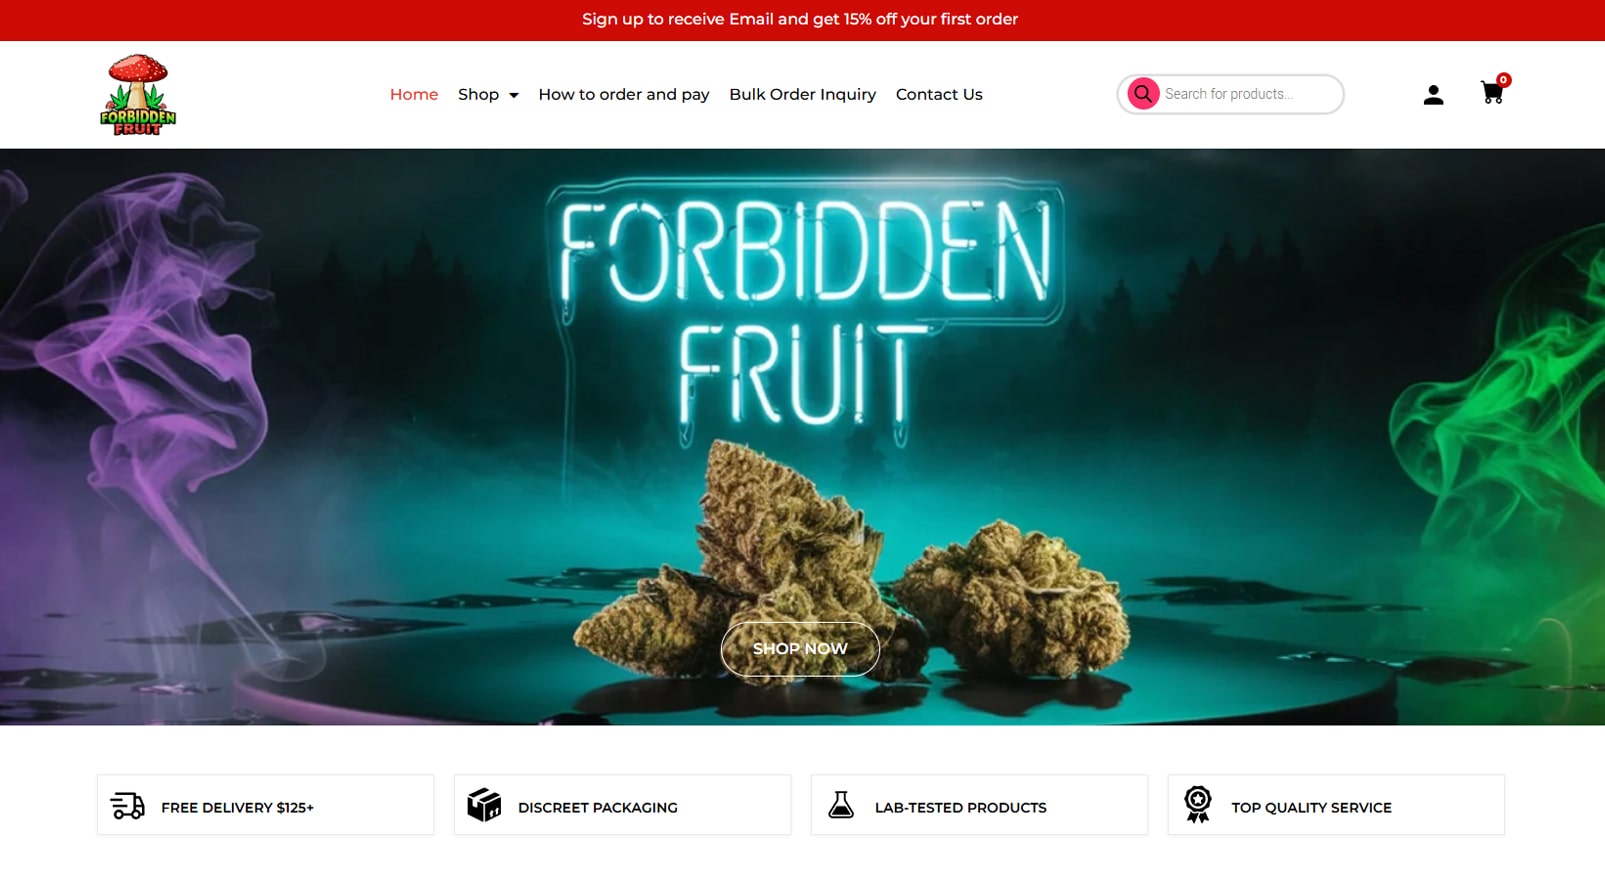Click the cart item count badge
1605x879 pixels.
point(1503,80)
